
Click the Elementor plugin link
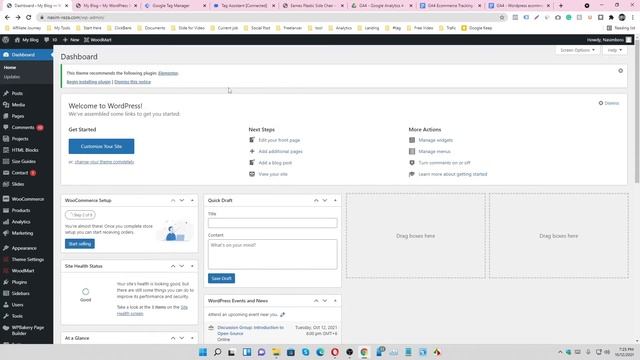tap(168, 73)
